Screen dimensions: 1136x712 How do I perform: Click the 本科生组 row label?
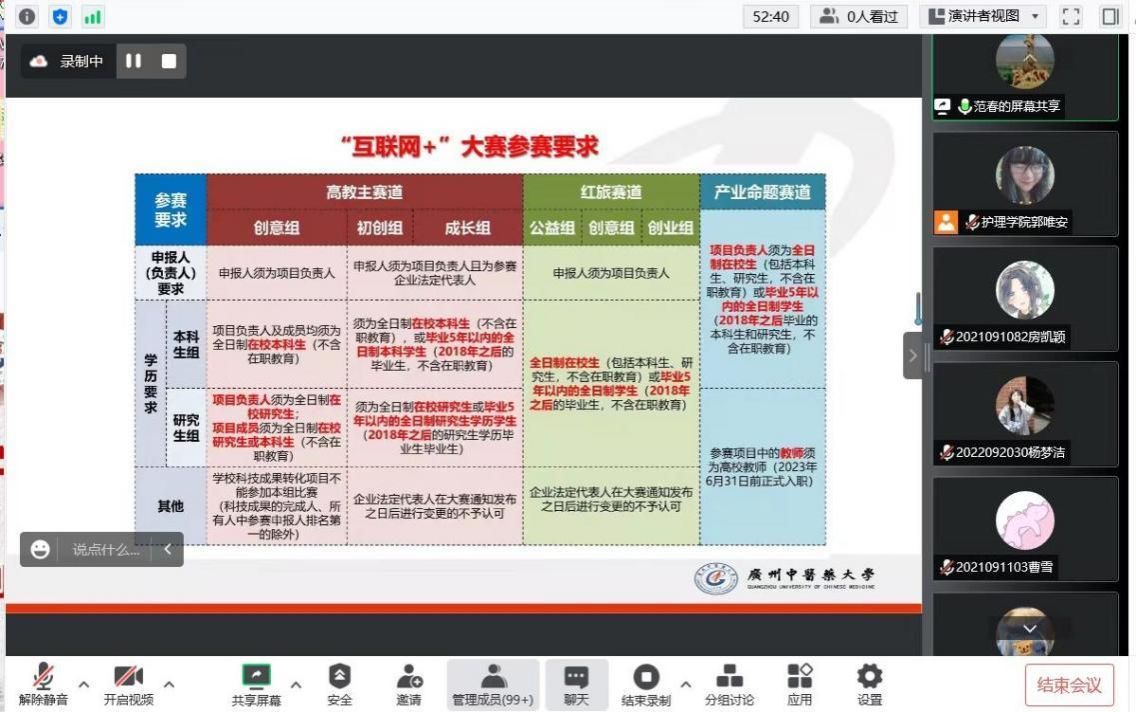coord(186,345)
